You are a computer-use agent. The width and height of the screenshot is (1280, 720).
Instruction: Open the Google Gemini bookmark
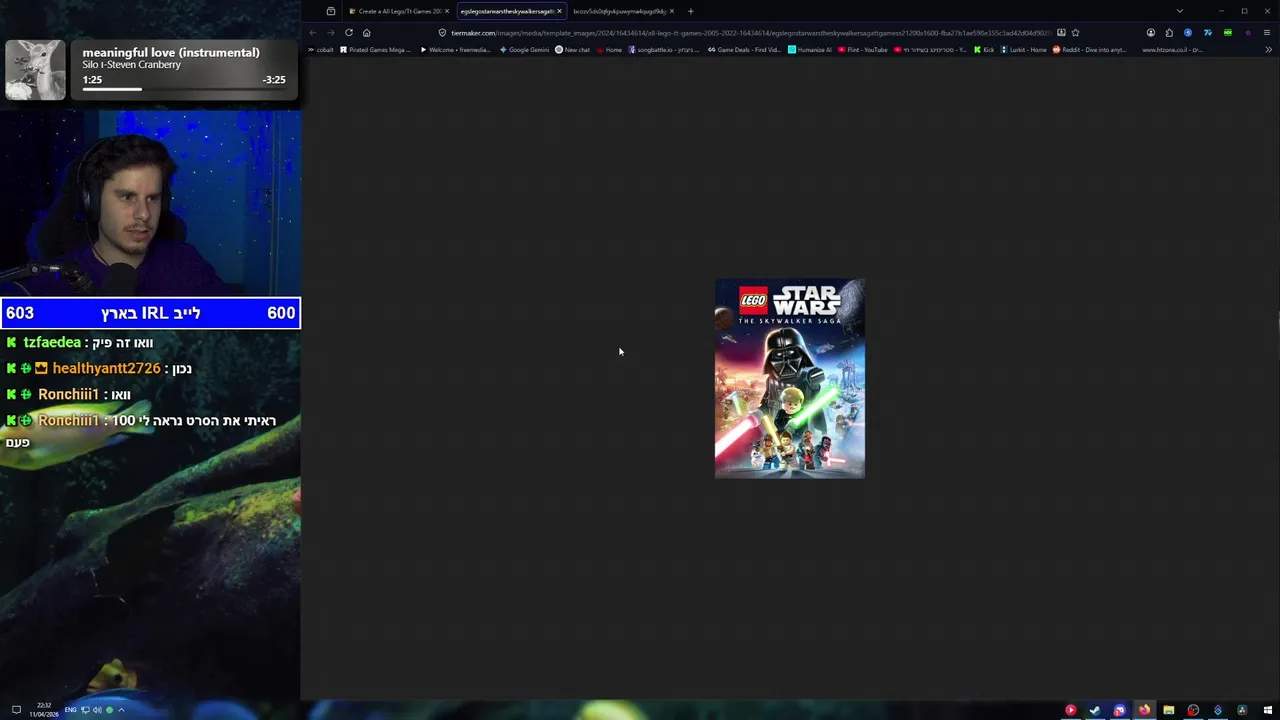pyautogui.click(x=525, y=49)
